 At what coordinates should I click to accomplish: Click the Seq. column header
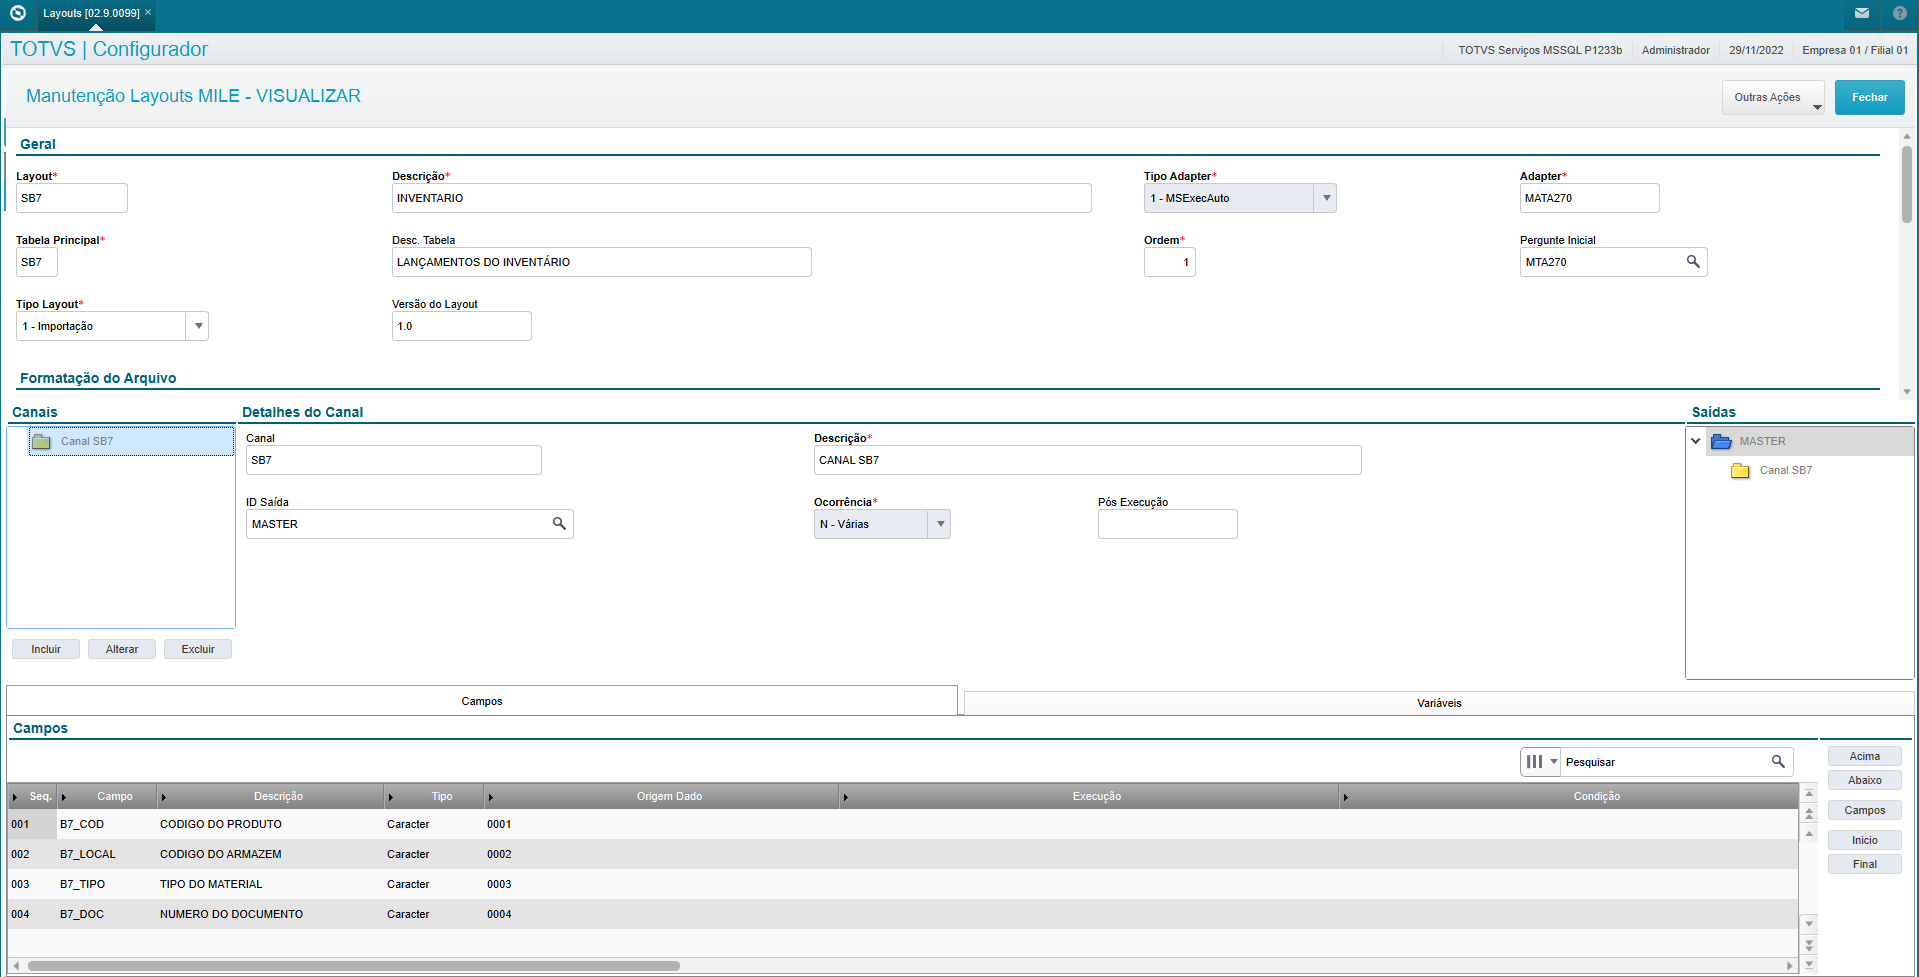pyautogui.click(x=32, y=797)
